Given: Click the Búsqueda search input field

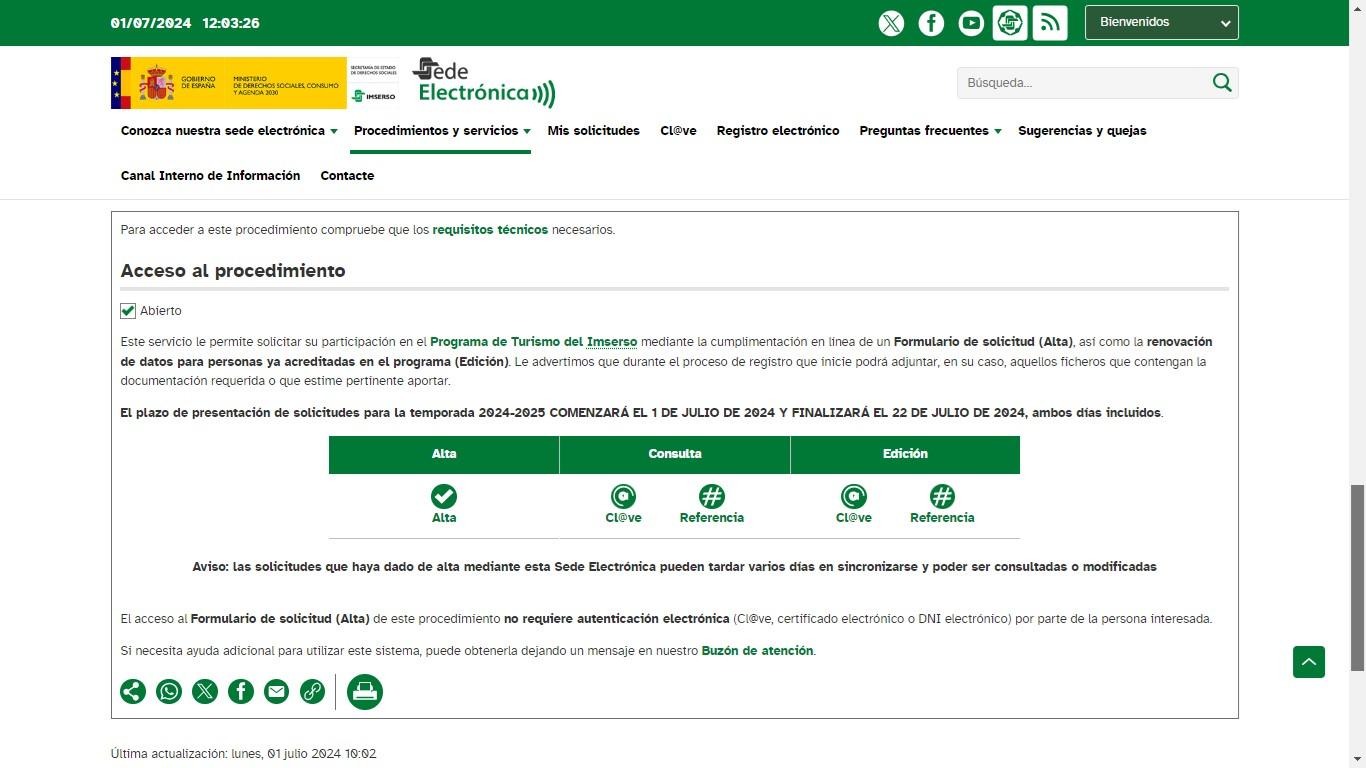Looking at the screenshot, I should point(1083,83).
